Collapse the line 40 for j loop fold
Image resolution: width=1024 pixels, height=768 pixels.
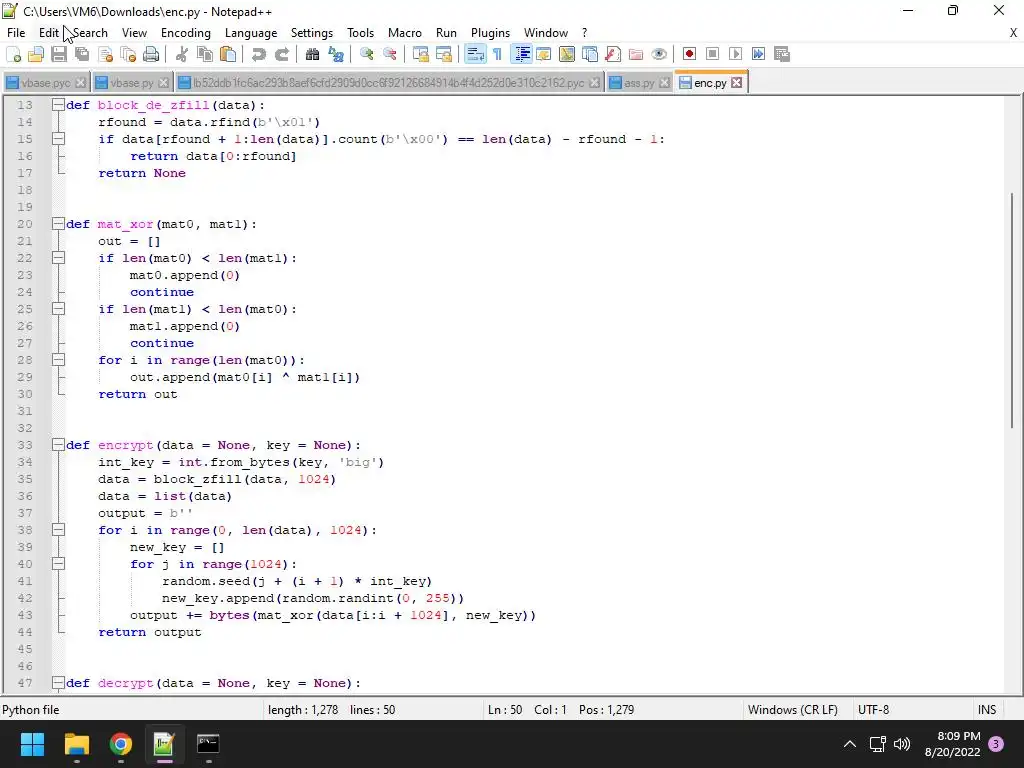coord(58,563)
